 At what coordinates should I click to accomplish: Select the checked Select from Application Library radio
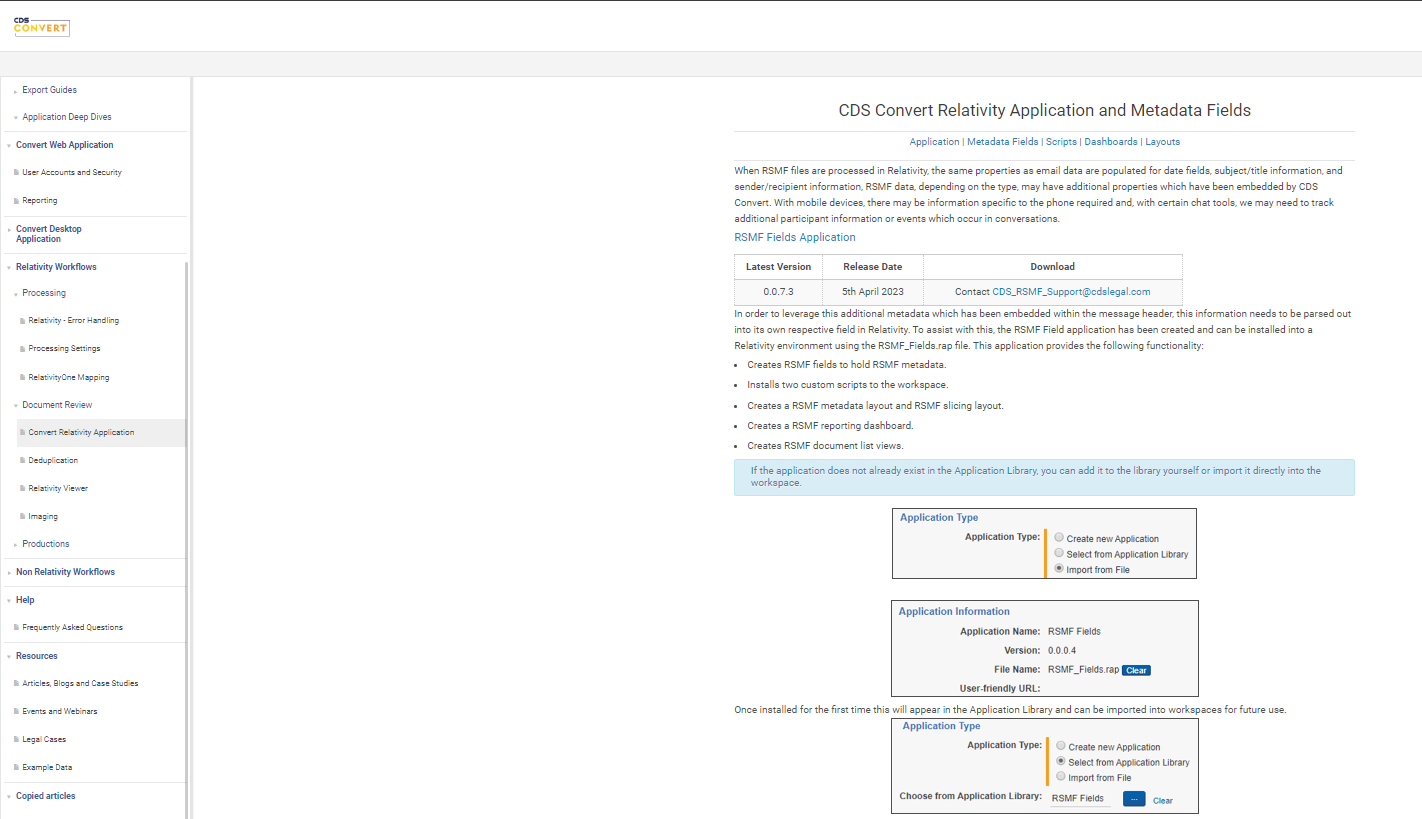pyautogui.click(x=1061, y=761)
